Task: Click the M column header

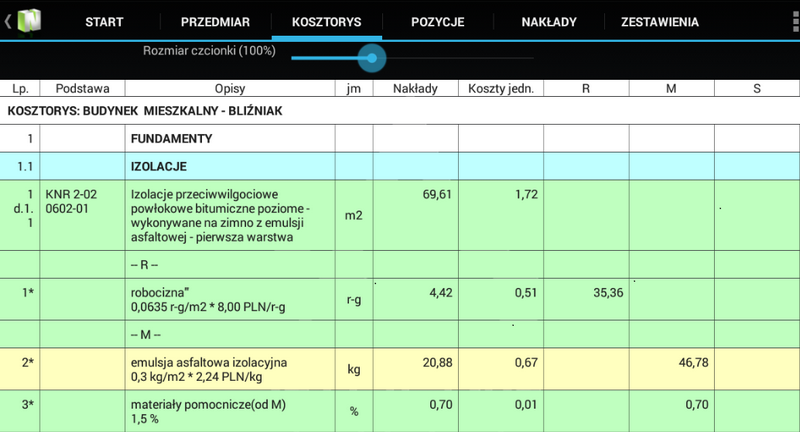Action: coord(671,88)
